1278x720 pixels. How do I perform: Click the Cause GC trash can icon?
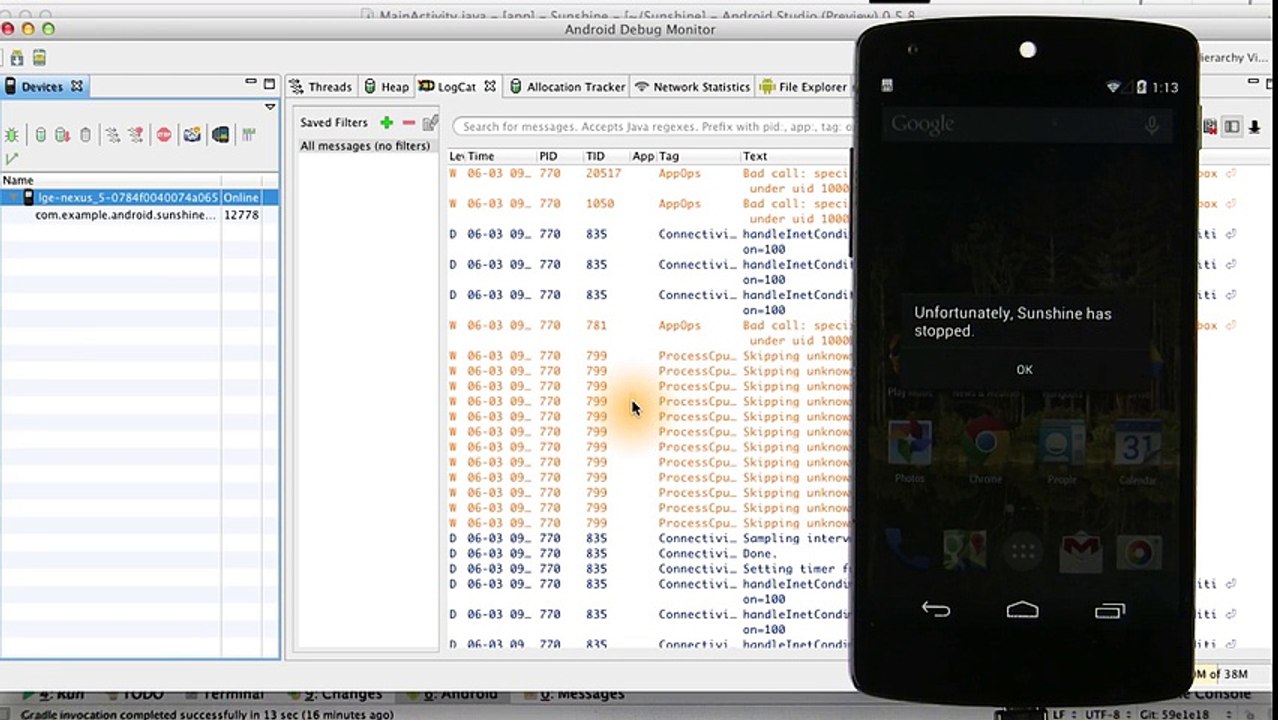(x=86, y=135)
